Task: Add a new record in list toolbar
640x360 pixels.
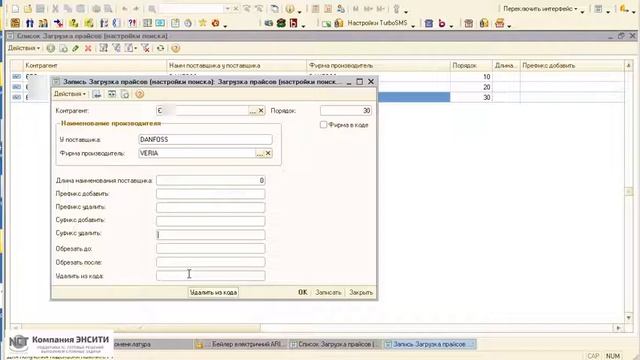Action: [51, 48]
